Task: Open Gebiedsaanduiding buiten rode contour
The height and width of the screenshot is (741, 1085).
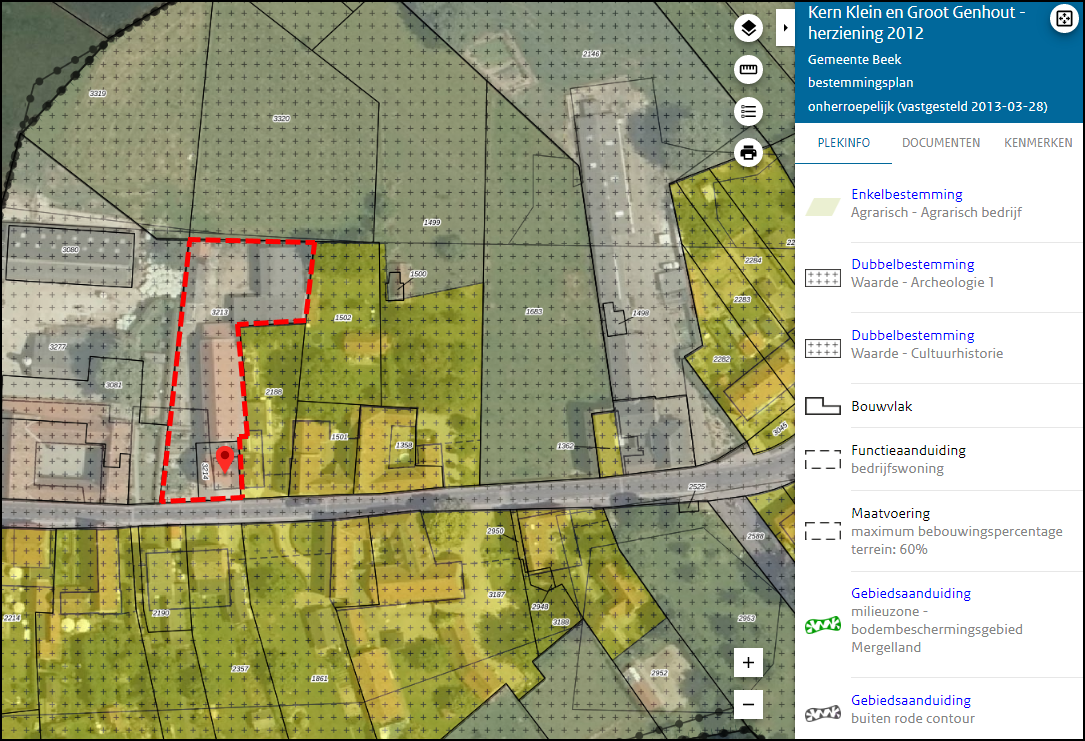Action: pos(910,700)
